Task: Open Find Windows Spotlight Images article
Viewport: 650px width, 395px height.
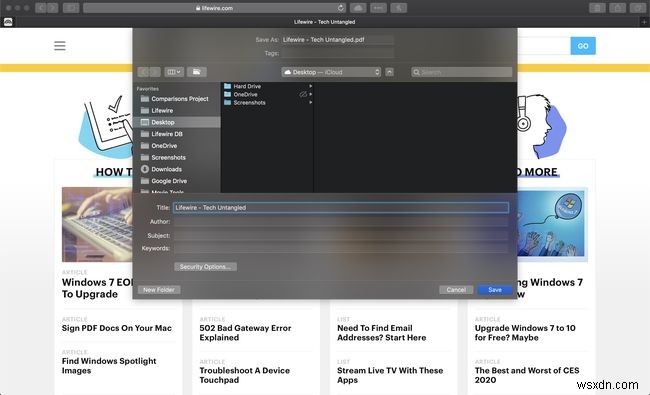Action: (109, 366)
